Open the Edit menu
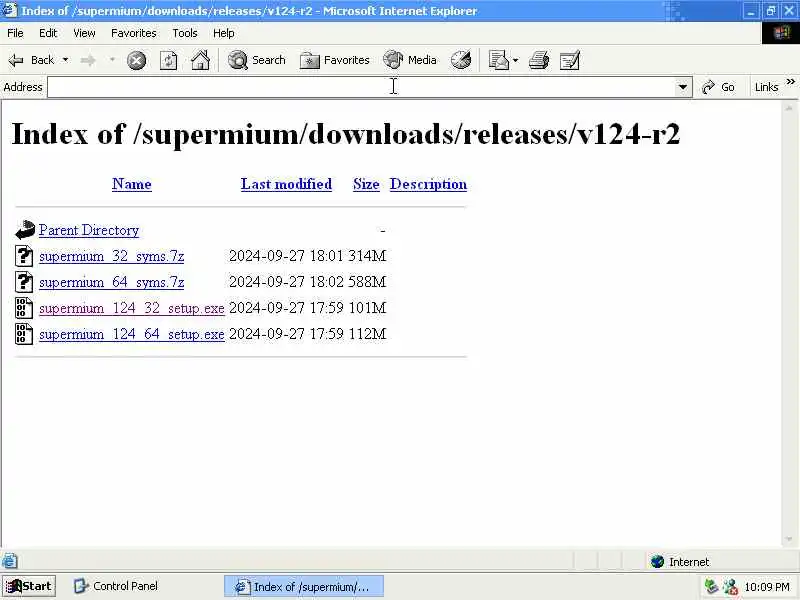This screenshot has height=600, width=800. coord(48,33)
